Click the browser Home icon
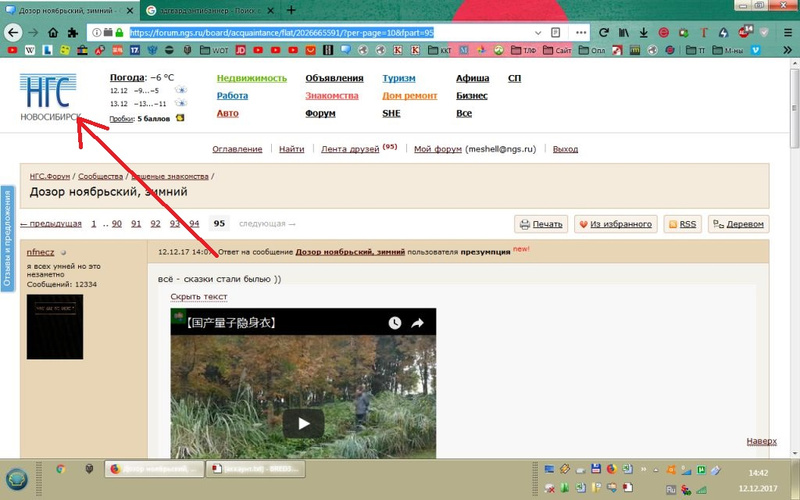The image size is (800, 500). (53, 32)
